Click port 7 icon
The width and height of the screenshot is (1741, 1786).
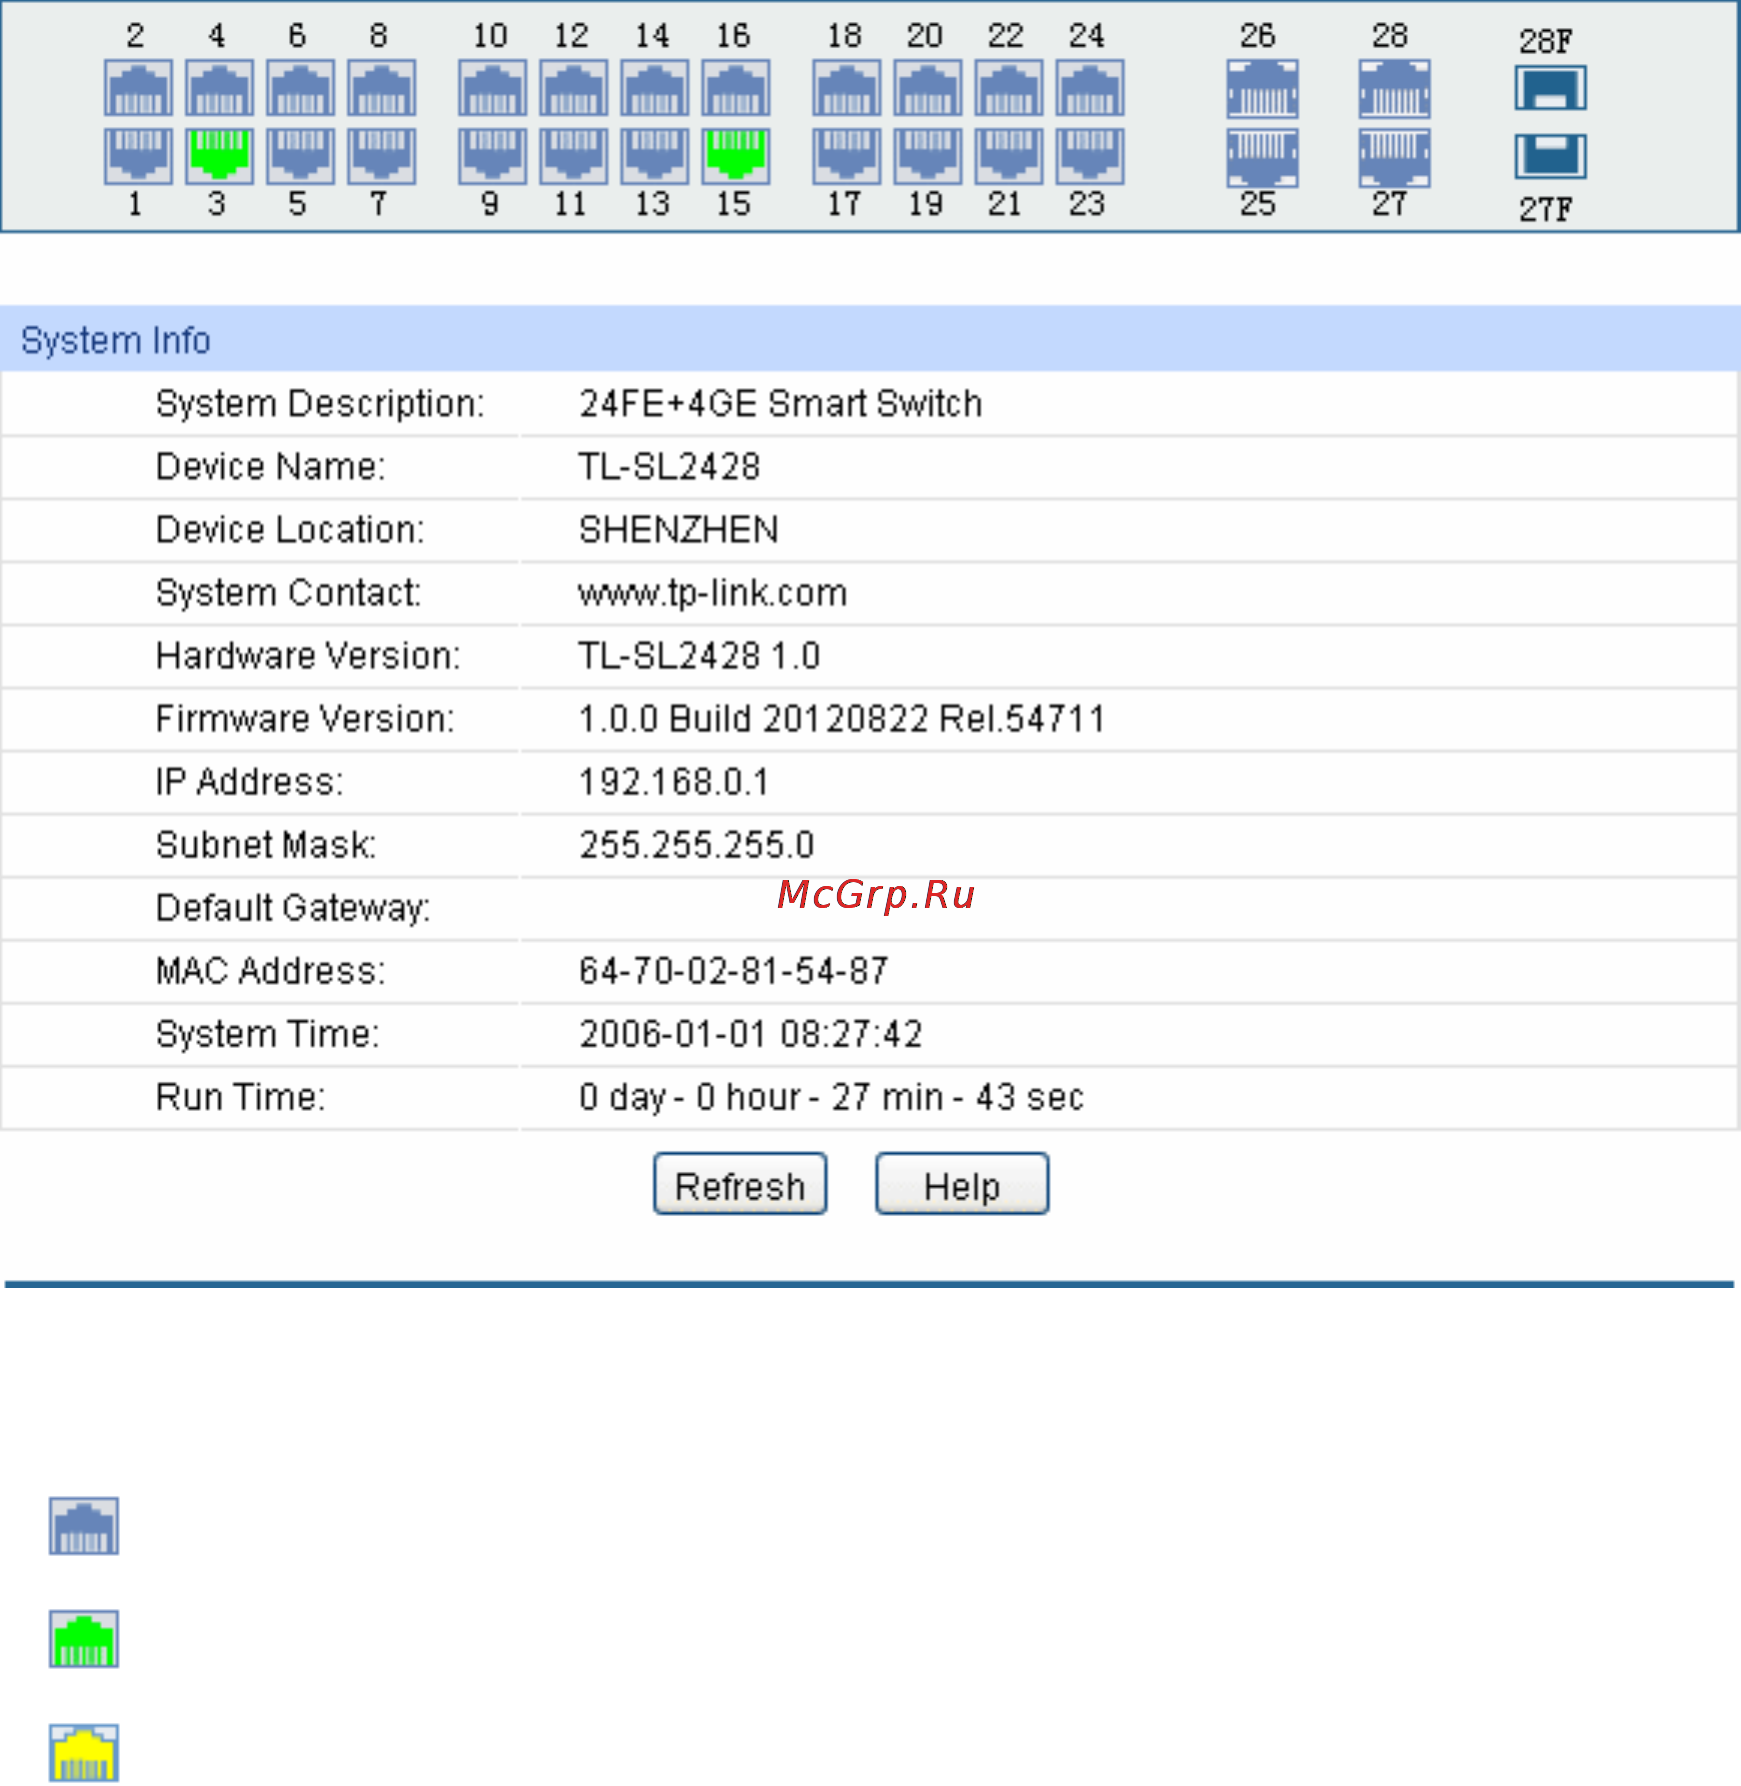point(381,156)
